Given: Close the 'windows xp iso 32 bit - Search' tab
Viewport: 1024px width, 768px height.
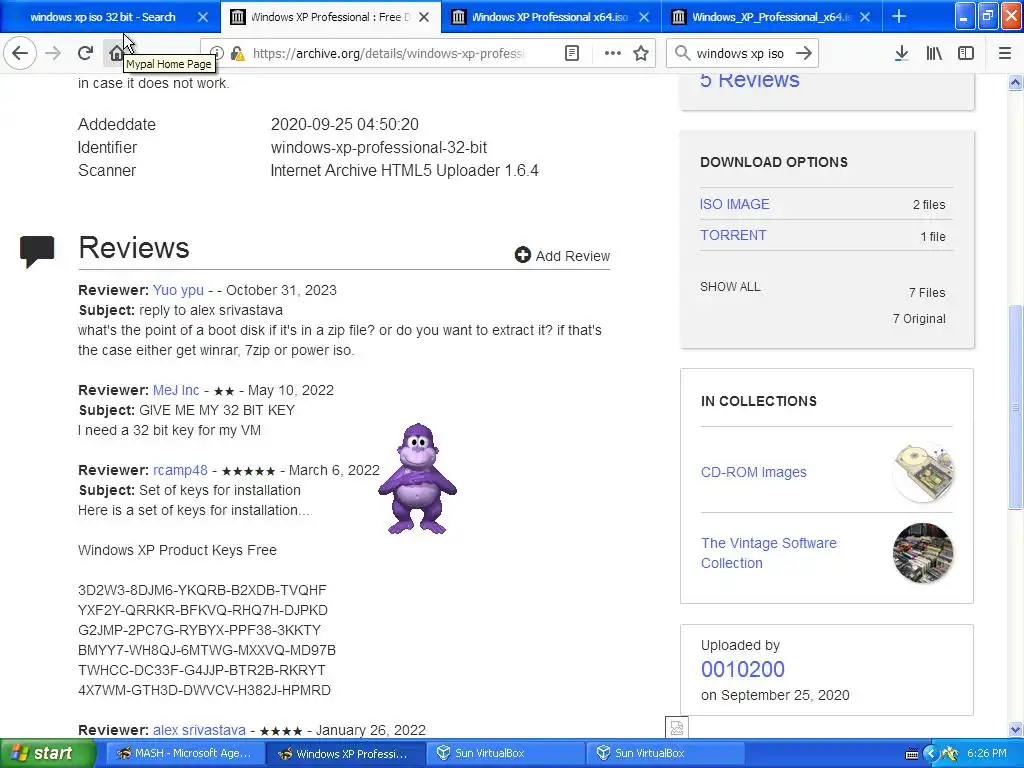Looking at the screenshot, I should coord(203,17).
